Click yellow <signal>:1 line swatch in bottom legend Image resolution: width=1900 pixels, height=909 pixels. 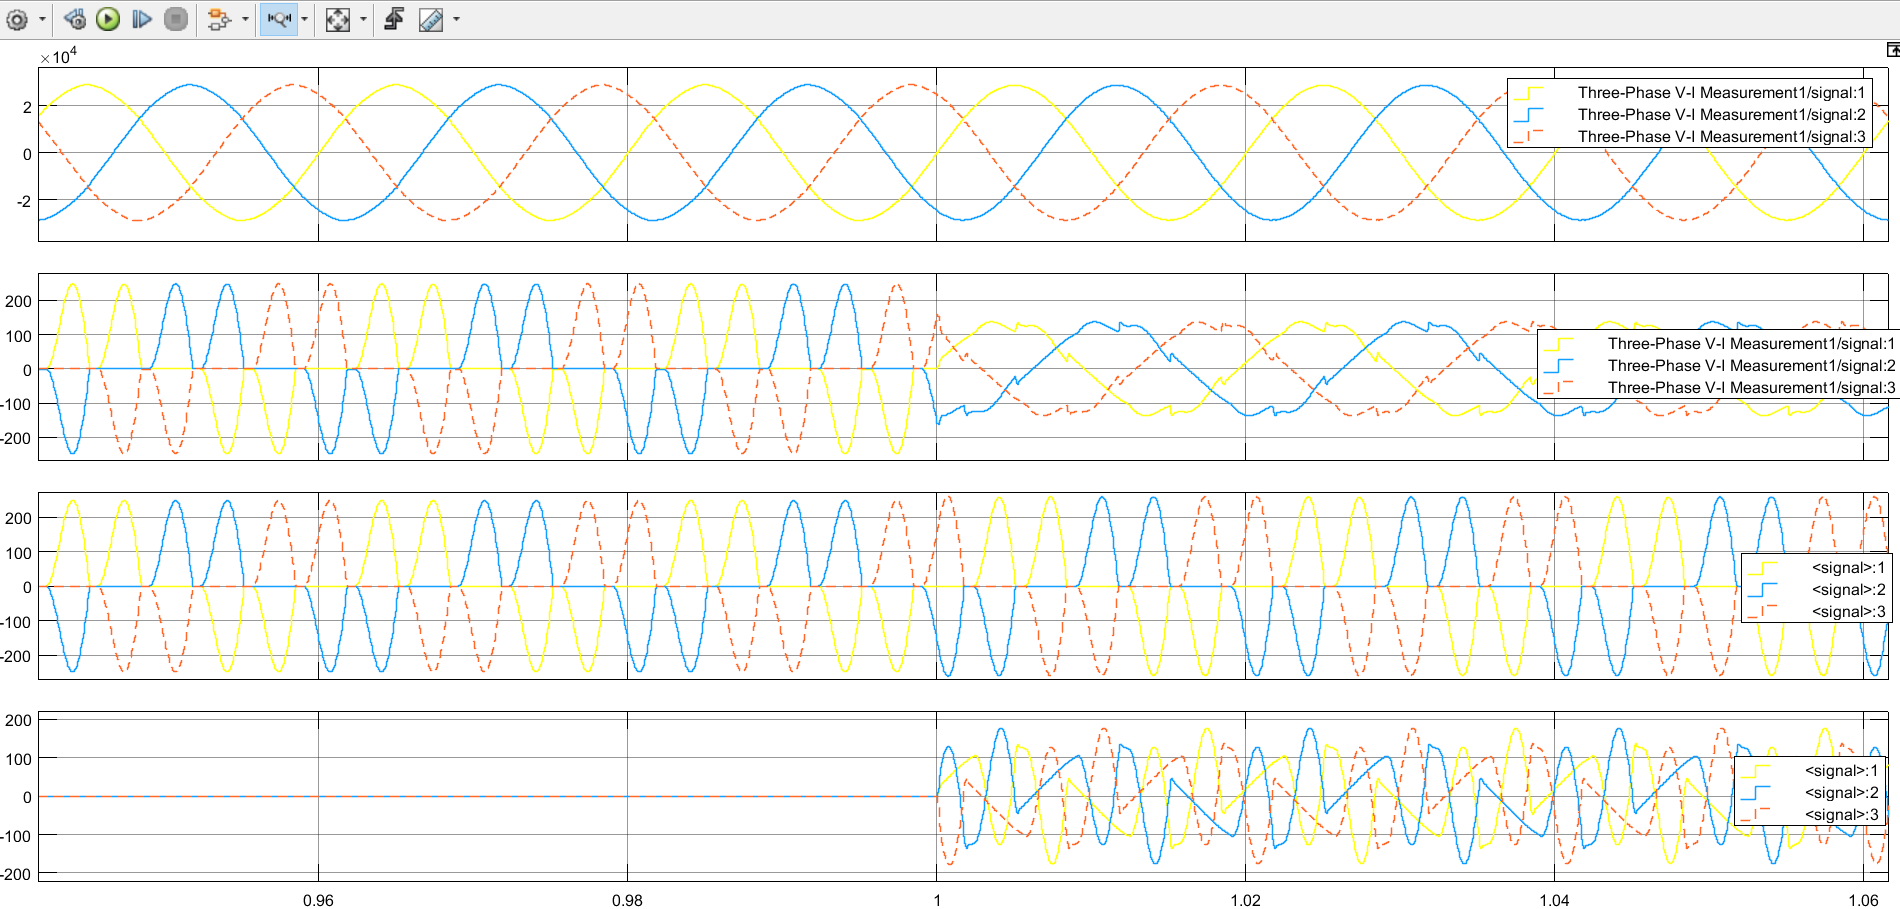pos(1756,771)
